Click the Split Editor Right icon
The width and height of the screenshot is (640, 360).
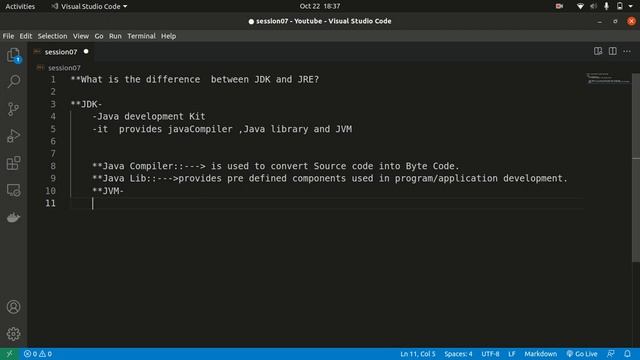(612, 51)
